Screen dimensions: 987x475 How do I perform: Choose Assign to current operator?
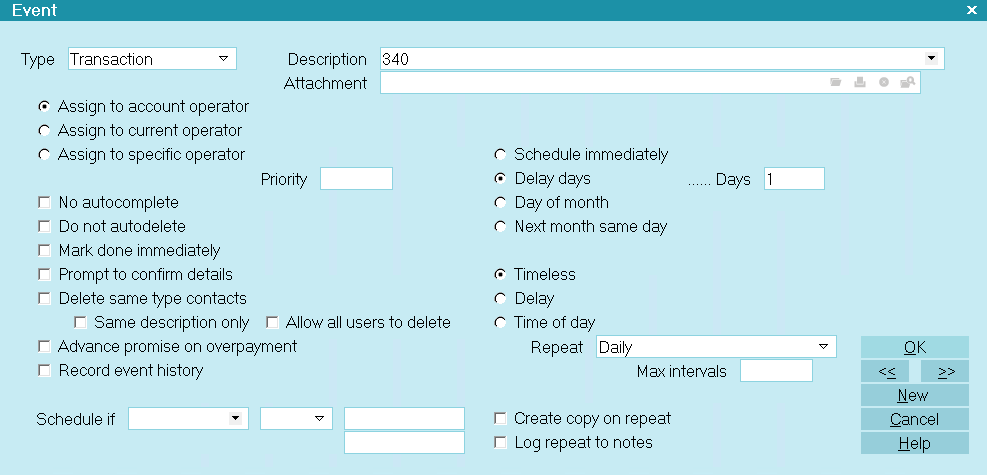[x=44, y=130]
